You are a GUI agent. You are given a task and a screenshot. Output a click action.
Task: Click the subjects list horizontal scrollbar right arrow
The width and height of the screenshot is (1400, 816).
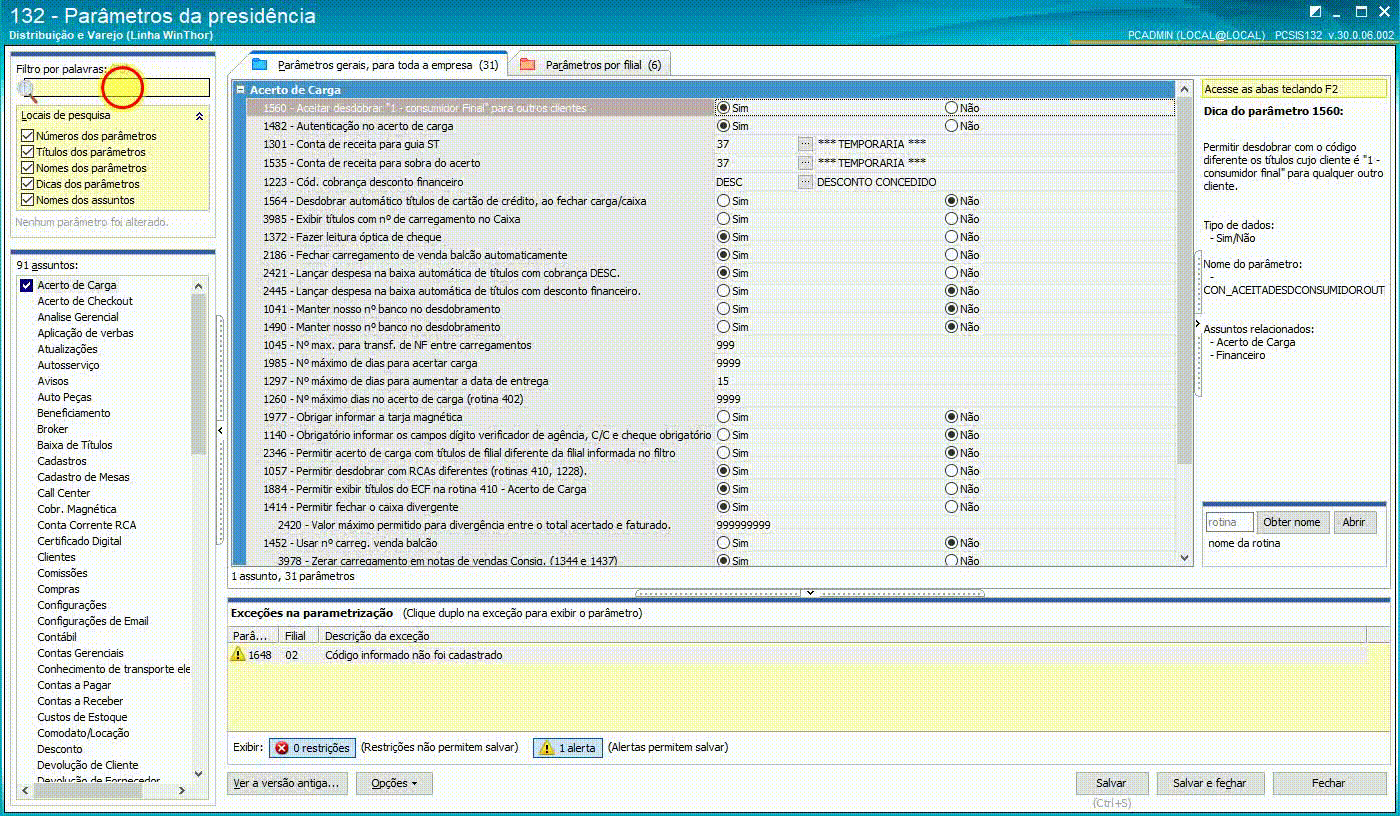click(x=181, y=790)
